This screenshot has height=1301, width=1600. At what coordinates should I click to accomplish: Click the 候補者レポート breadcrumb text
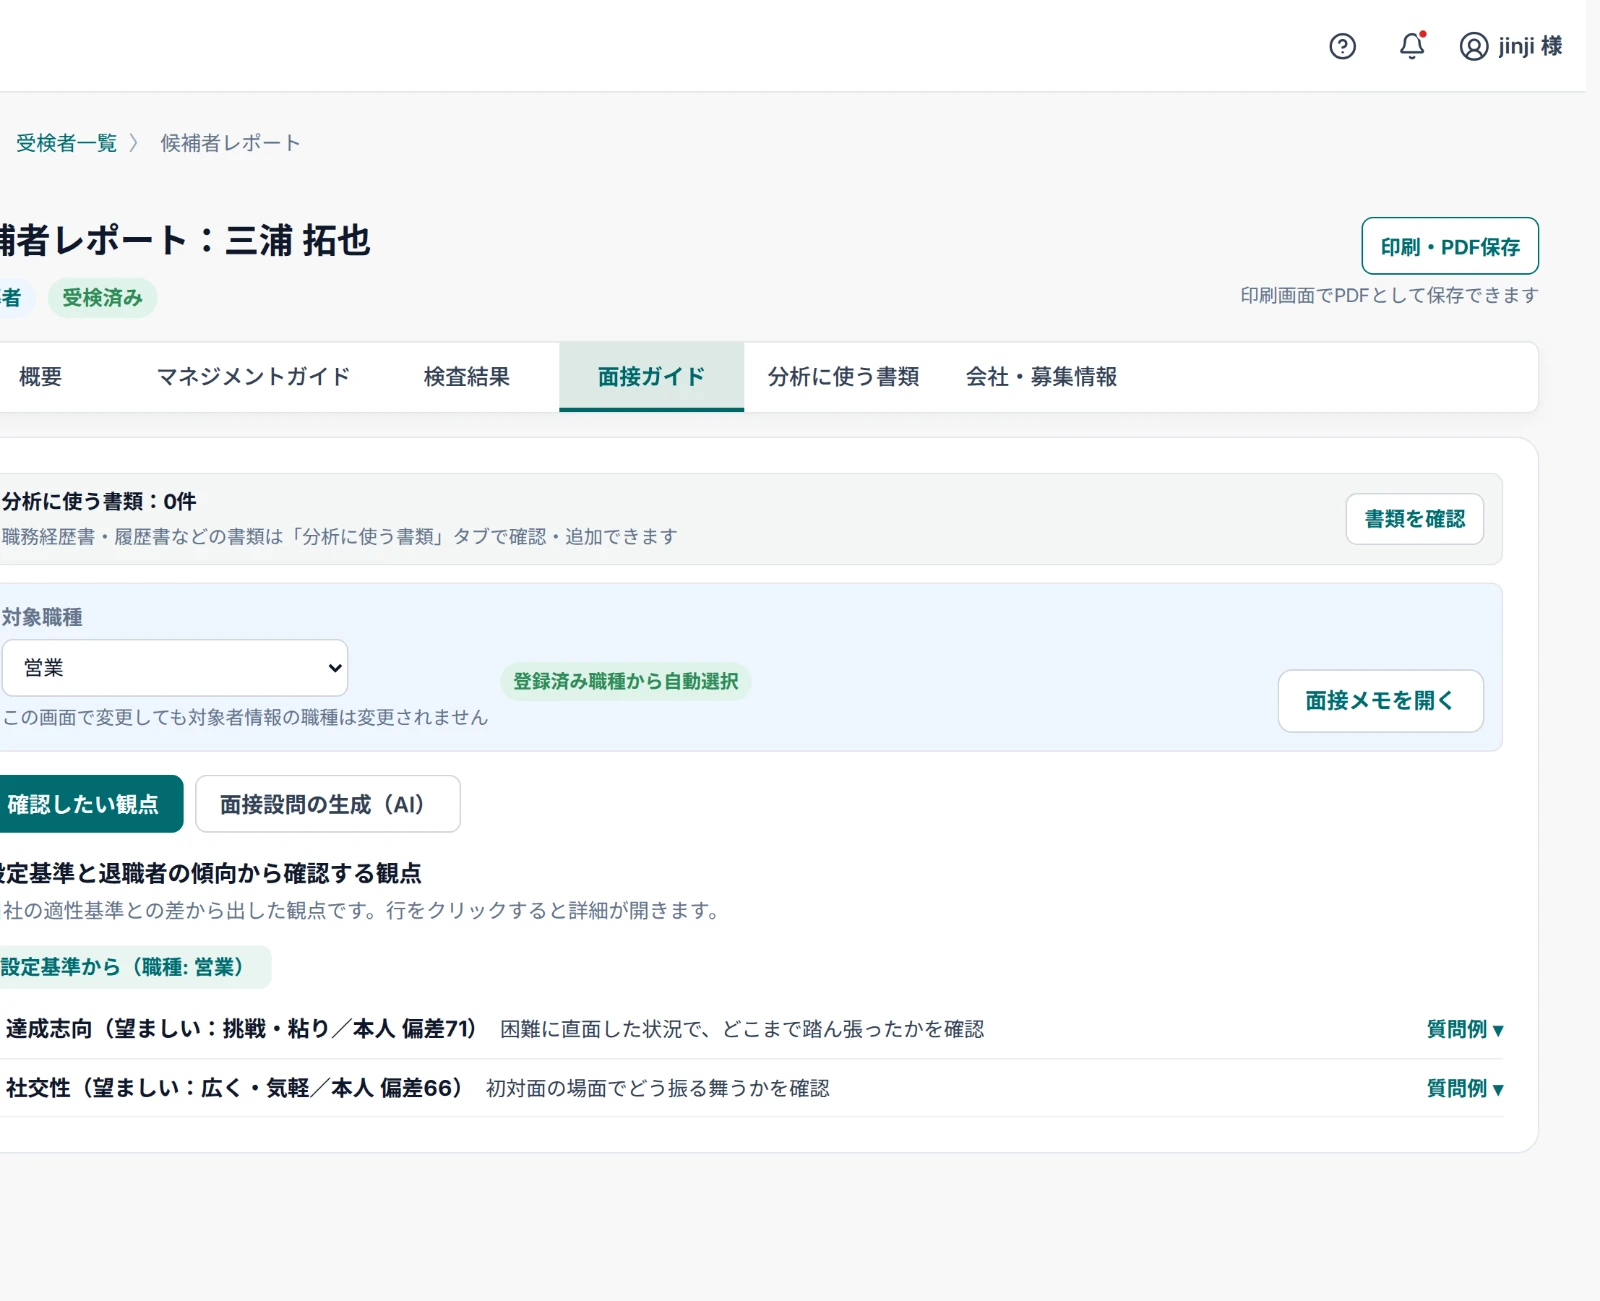230,143
